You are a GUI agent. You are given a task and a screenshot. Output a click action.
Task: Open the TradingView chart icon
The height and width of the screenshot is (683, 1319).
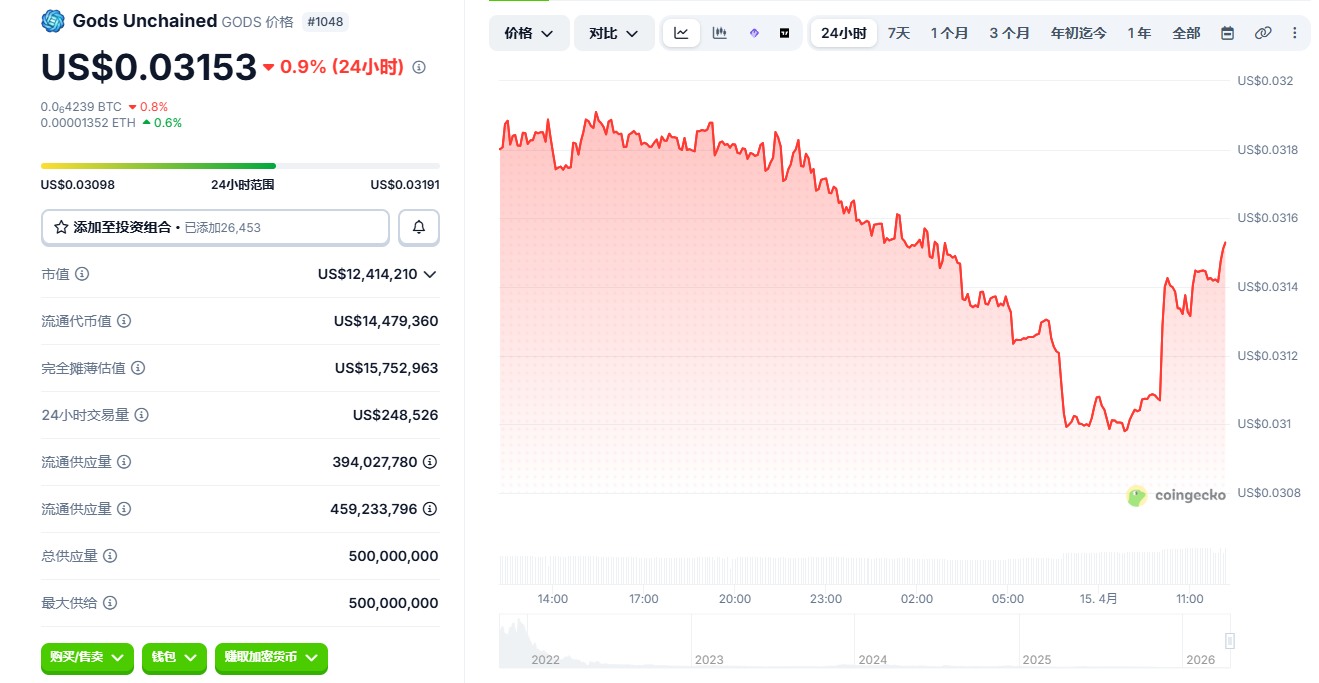coord(785,33)
